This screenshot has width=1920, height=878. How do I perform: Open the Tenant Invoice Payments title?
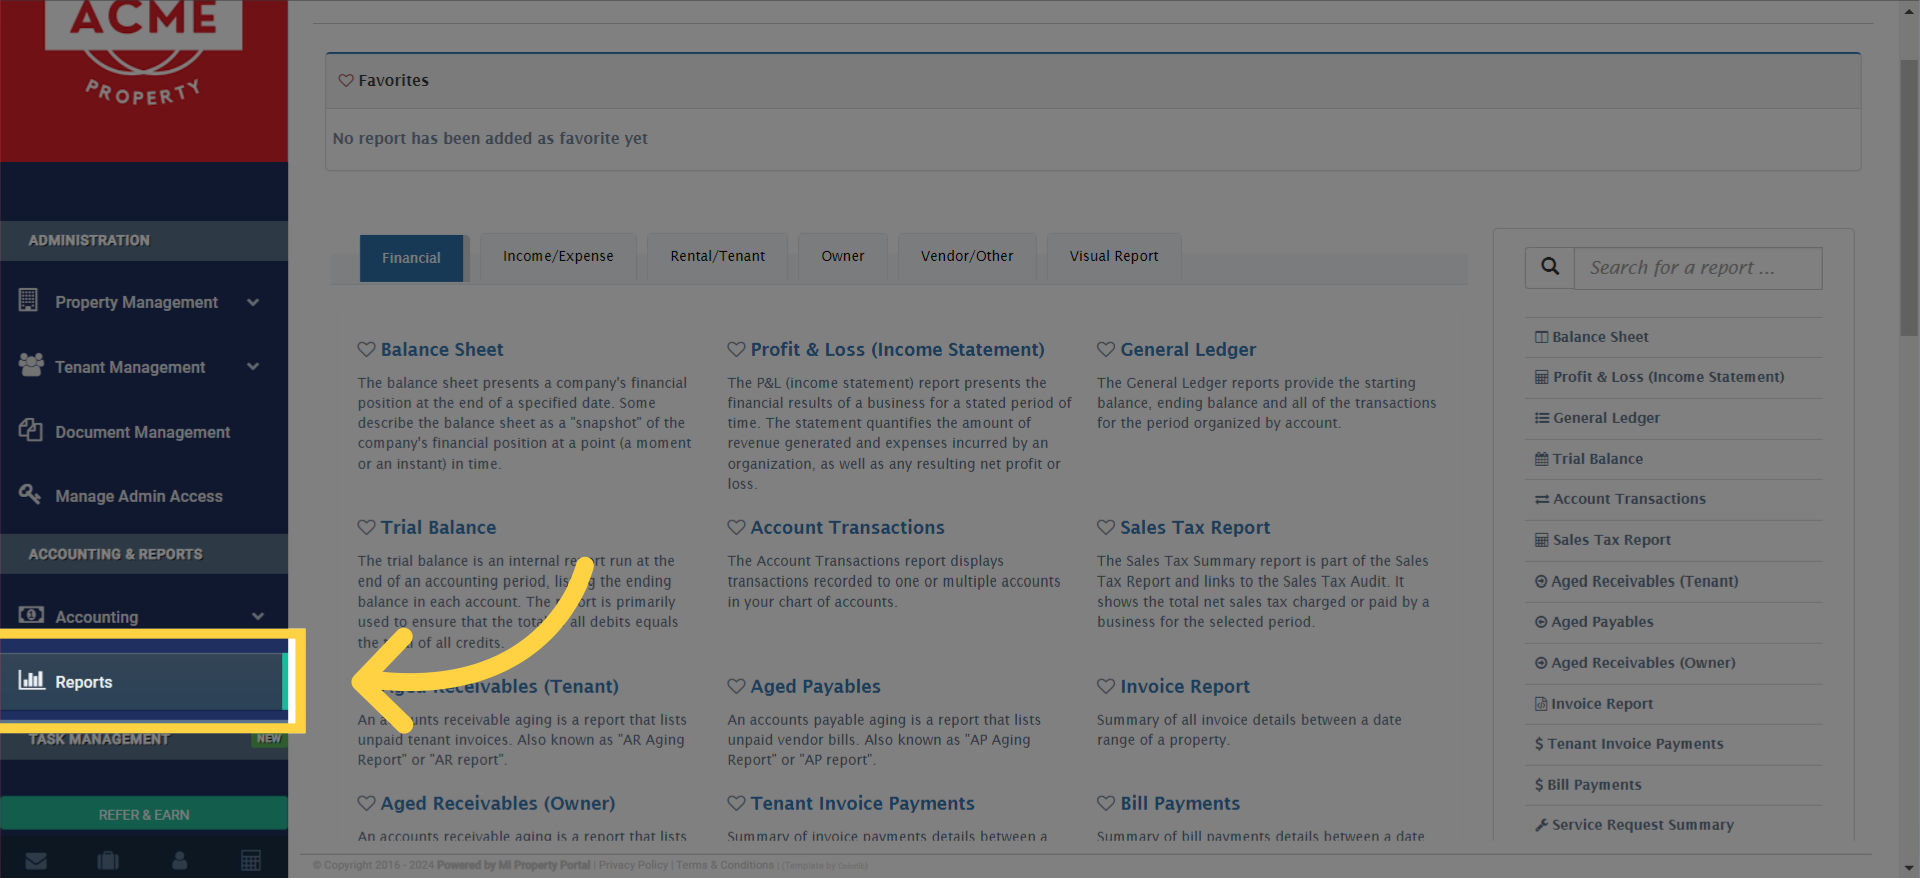point(862,803)
